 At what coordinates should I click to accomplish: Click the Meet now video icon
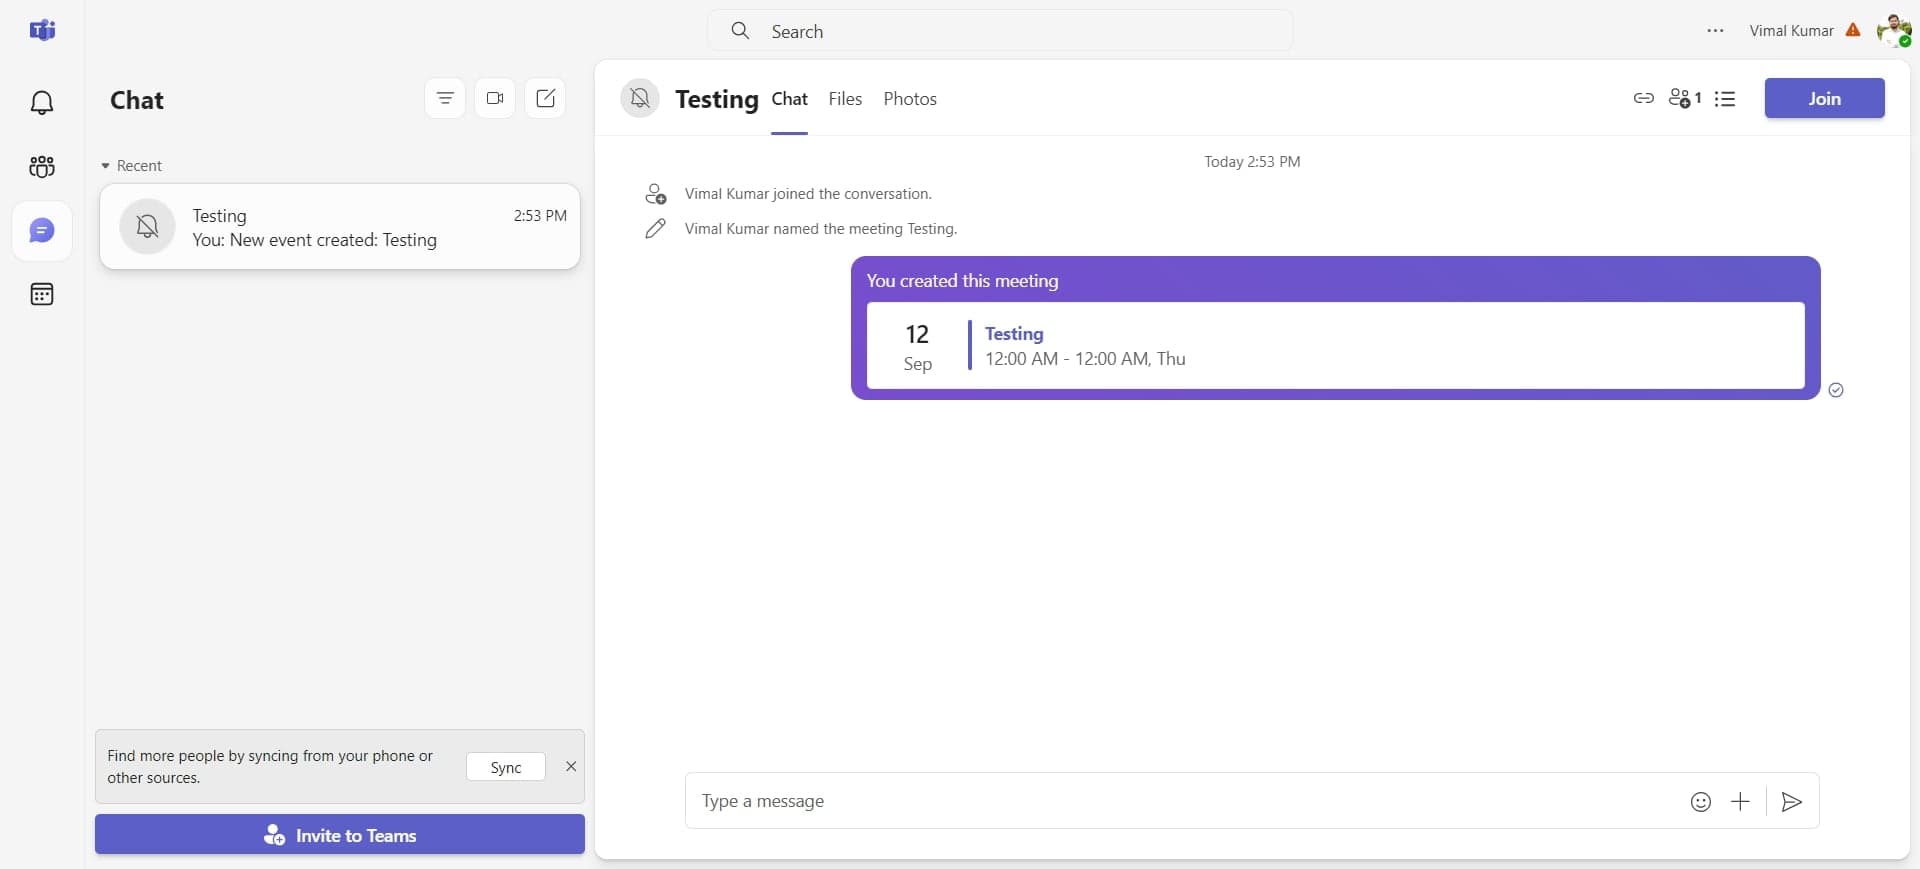[495, 98]
